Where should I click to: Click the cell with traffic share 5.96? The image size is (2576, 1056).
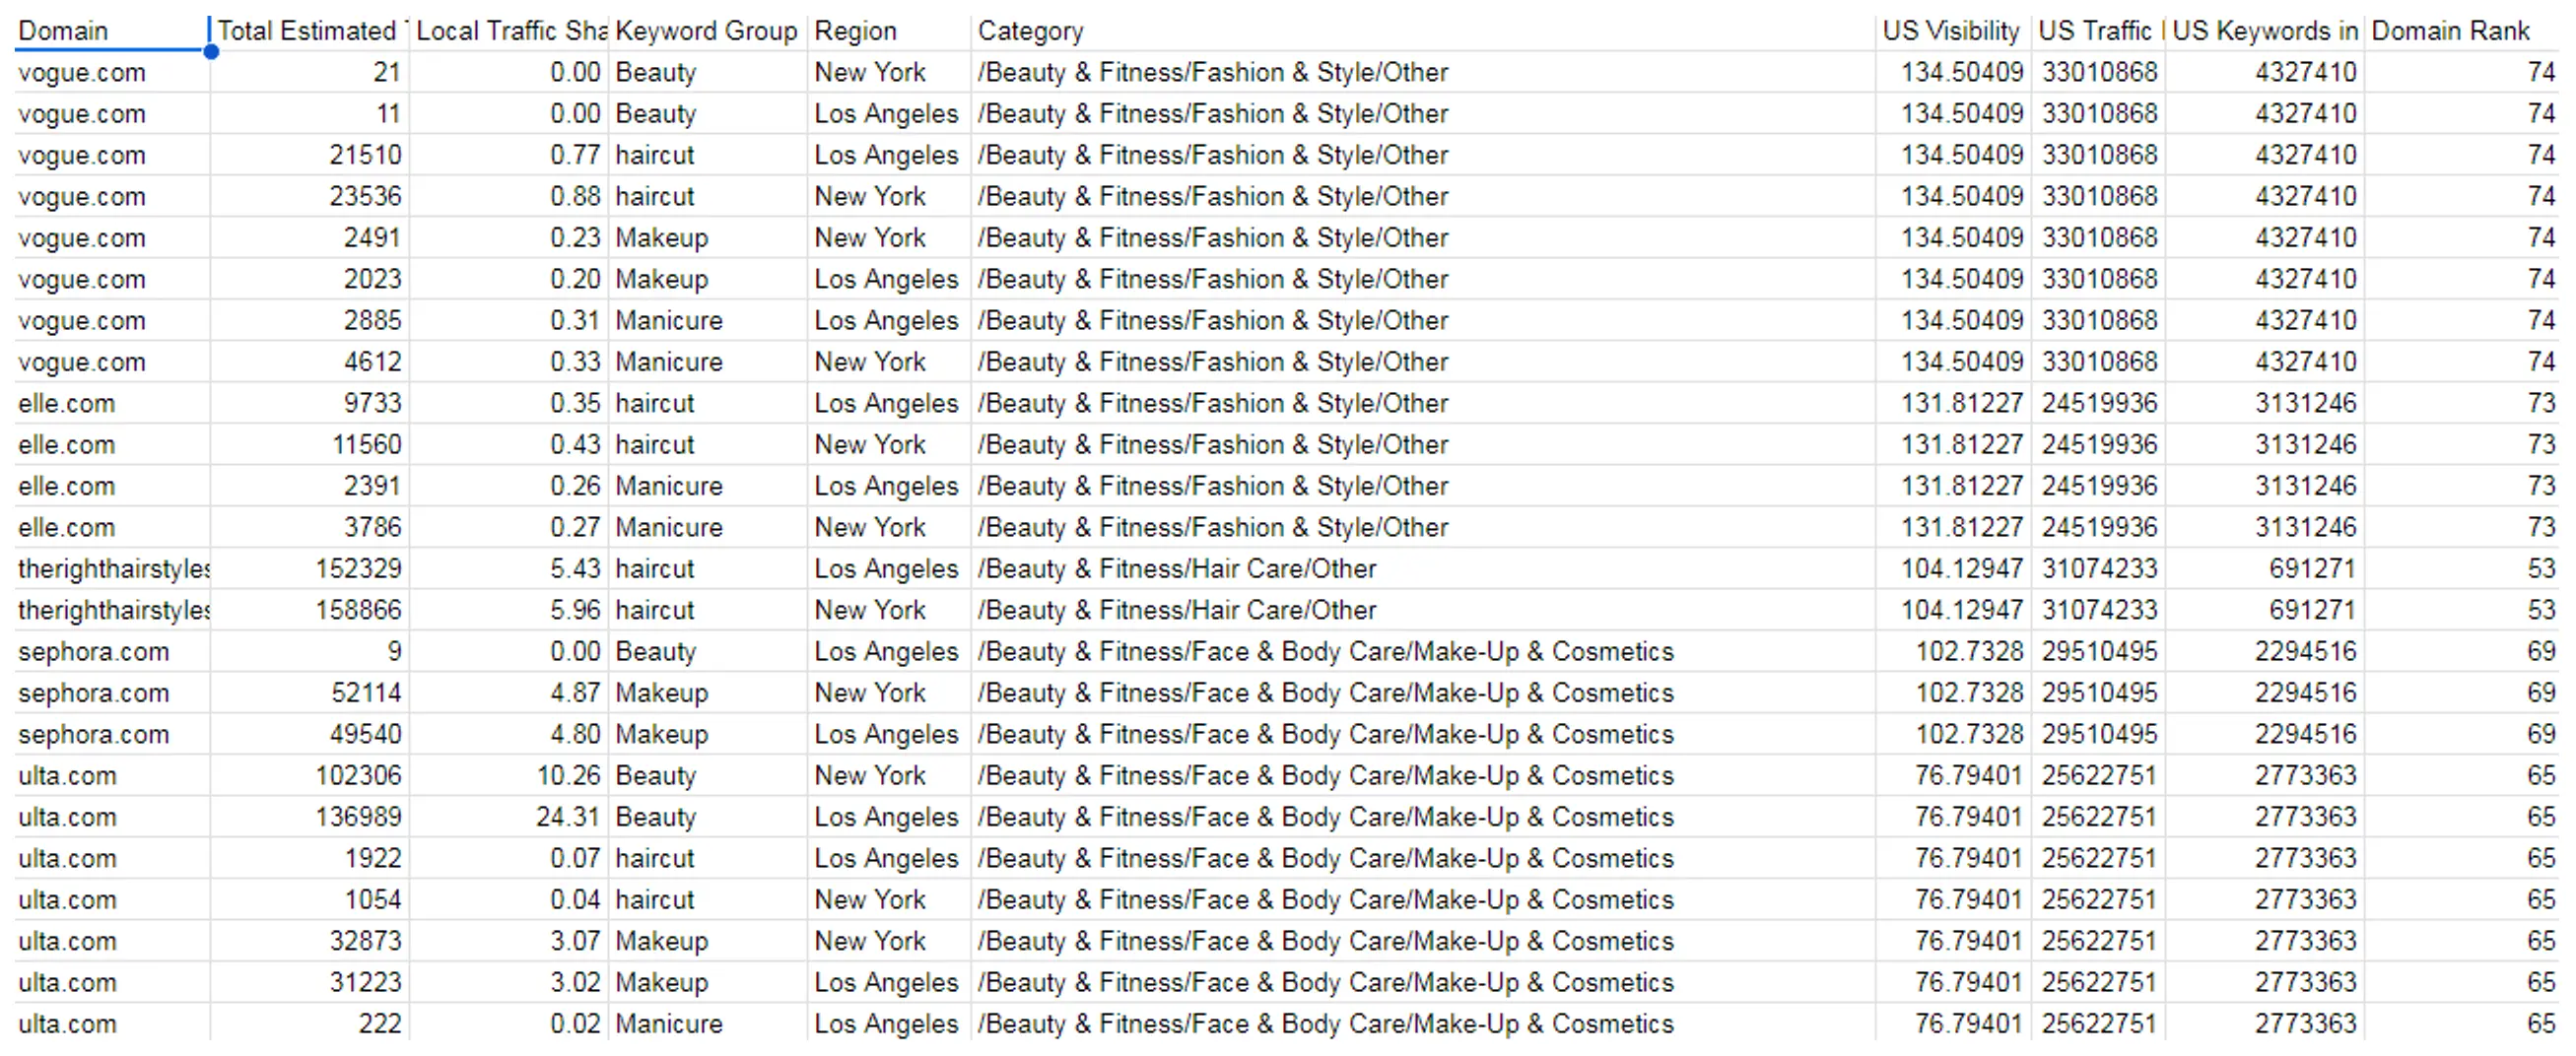[509, 610]
